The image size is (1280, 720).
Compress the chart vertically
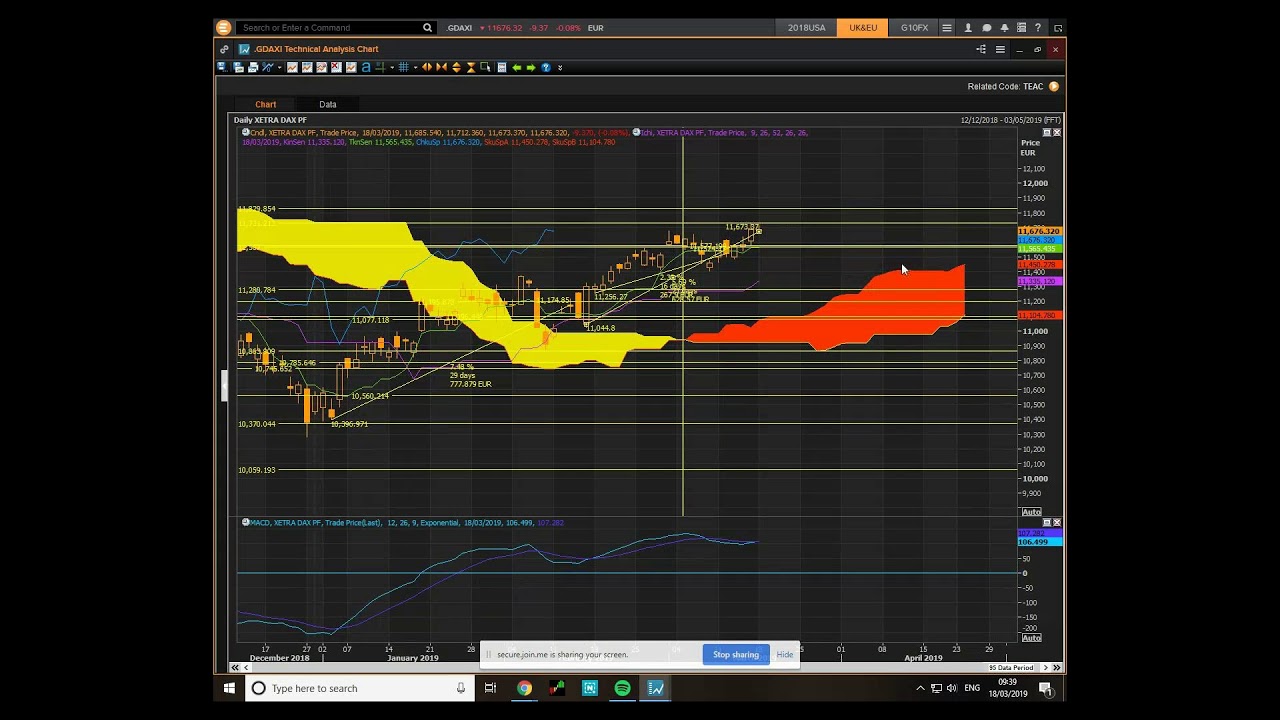coord(471,67)
